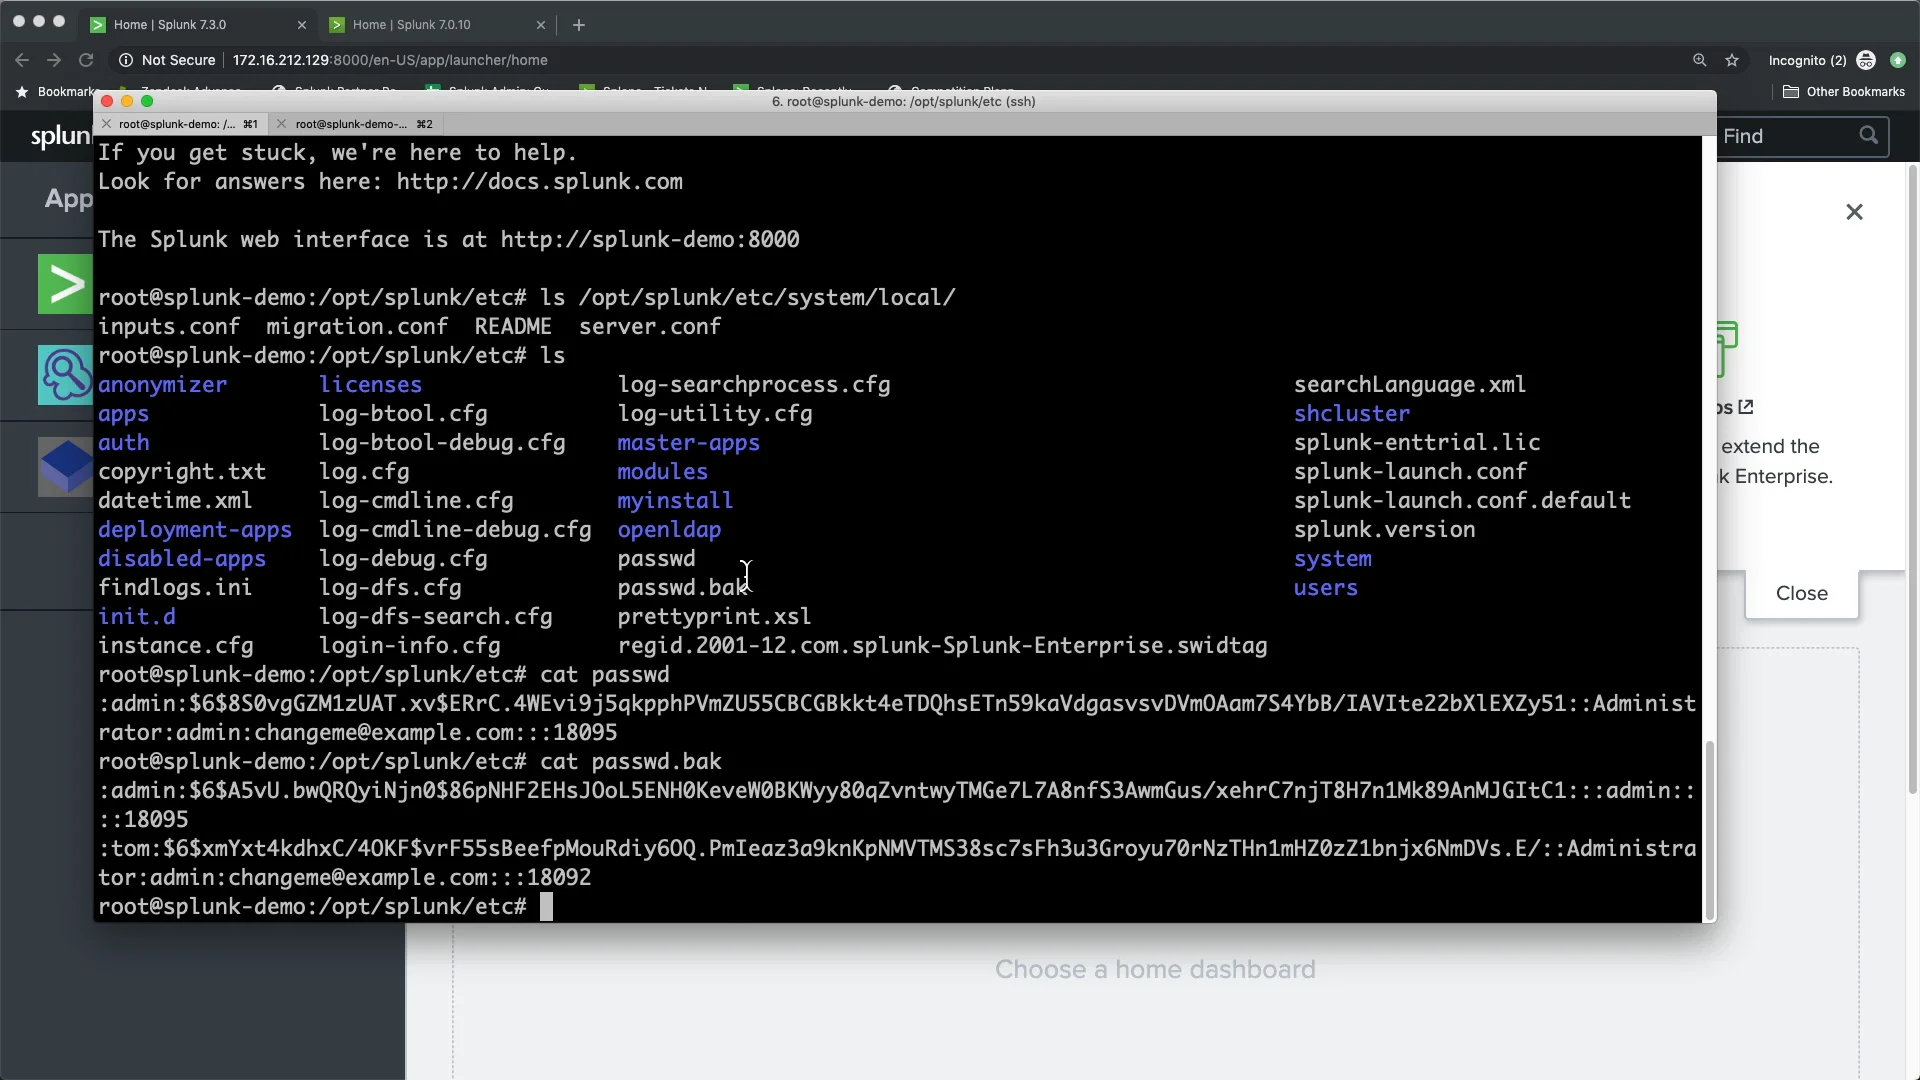This screenshot has height=1080, width=1920.
Task: Click the Incognito profile icon
Action: click(1866, 60)
